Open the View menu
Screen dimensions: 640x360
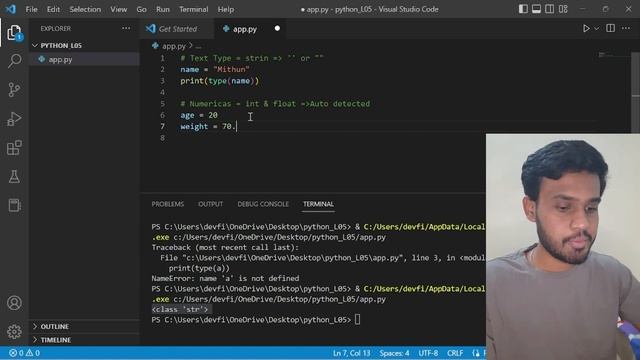point(118,9)
